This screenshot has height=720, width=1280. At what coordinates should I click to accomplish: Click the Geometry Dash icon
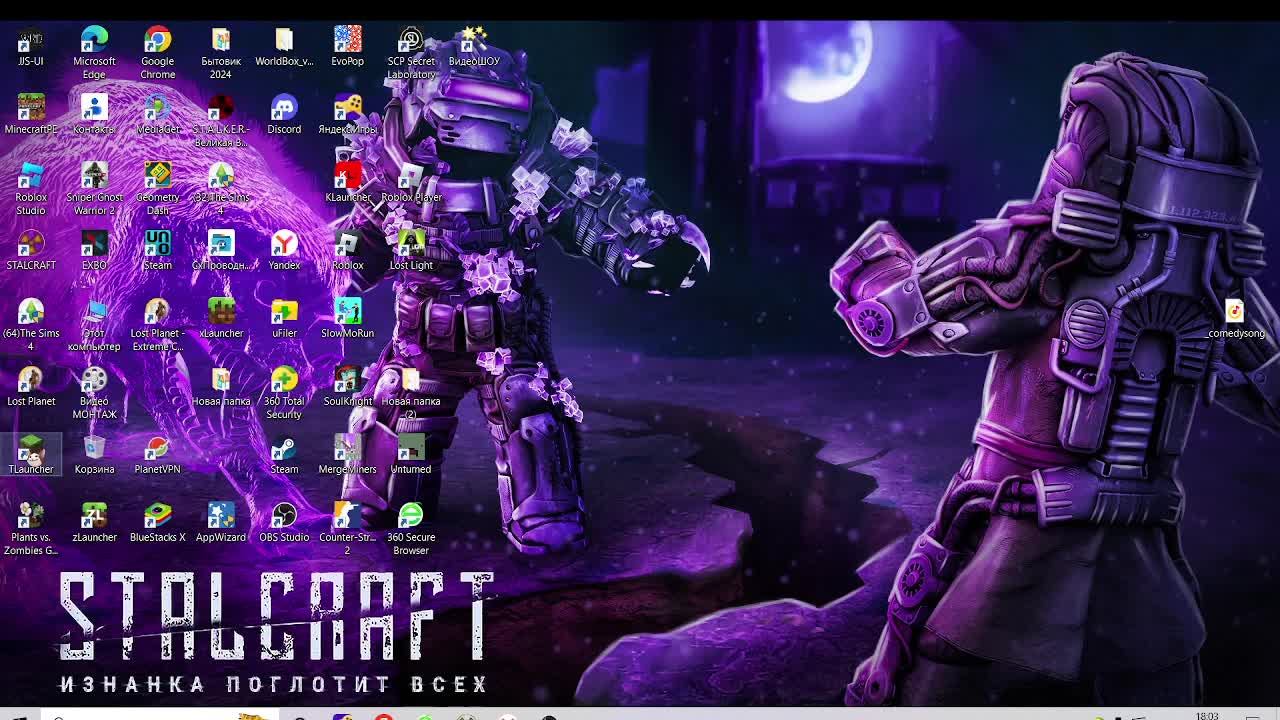pos(157,189)
